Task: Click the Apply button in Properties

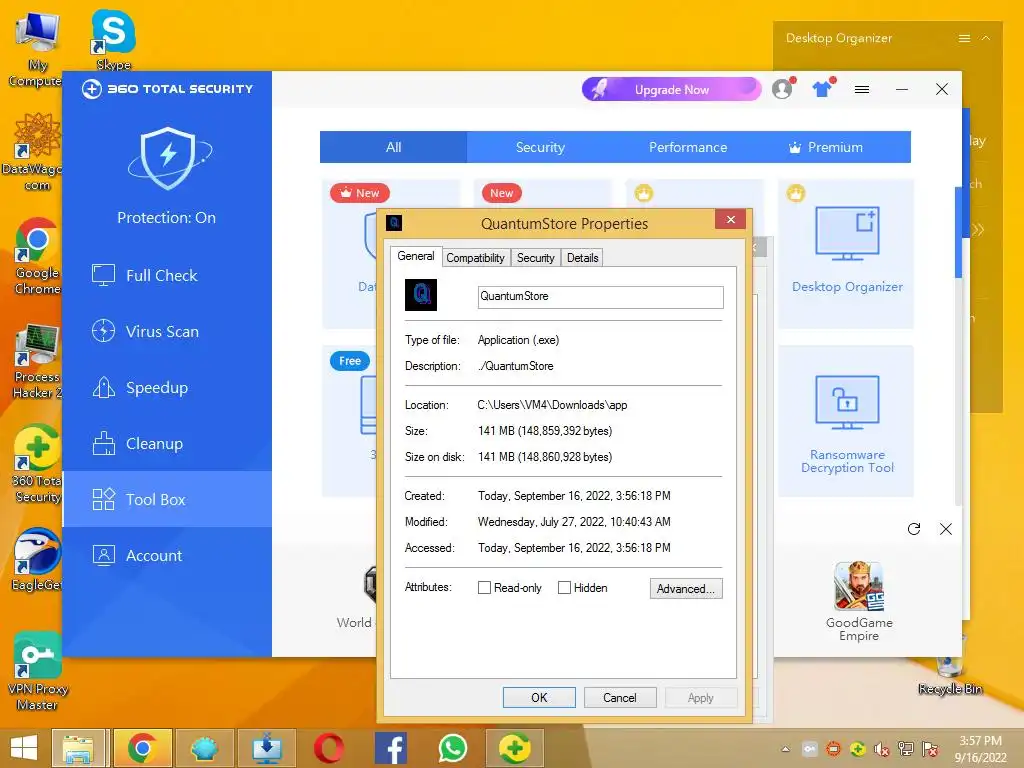Action: tap(701, 697)
